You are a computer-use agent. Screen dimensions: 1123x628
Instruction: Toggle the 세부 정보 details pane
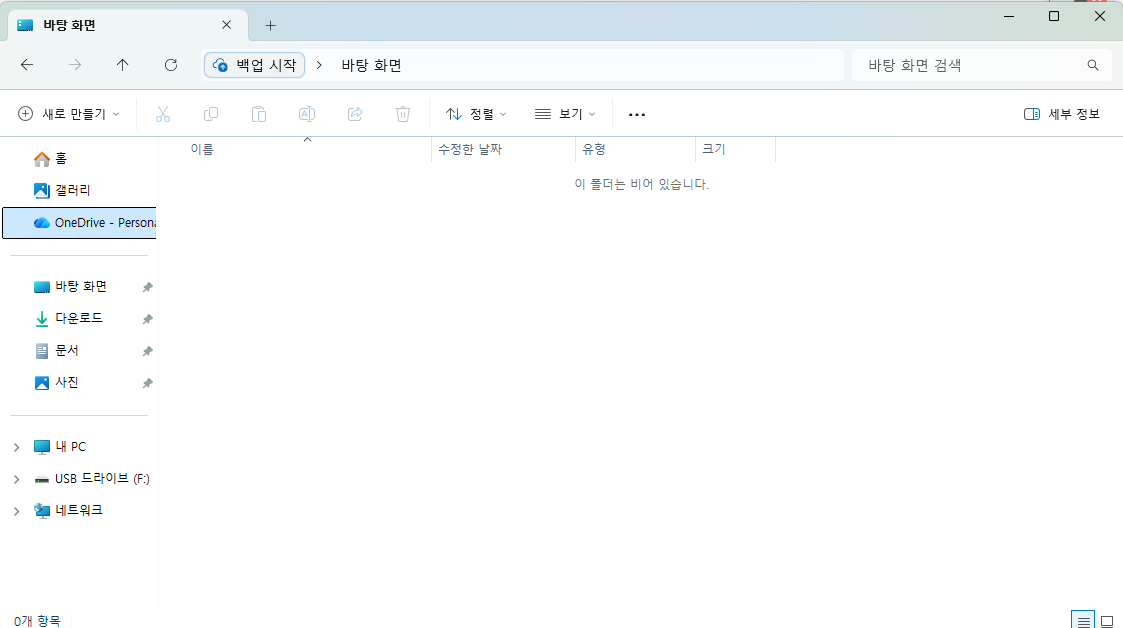(x=1061, y=114)
